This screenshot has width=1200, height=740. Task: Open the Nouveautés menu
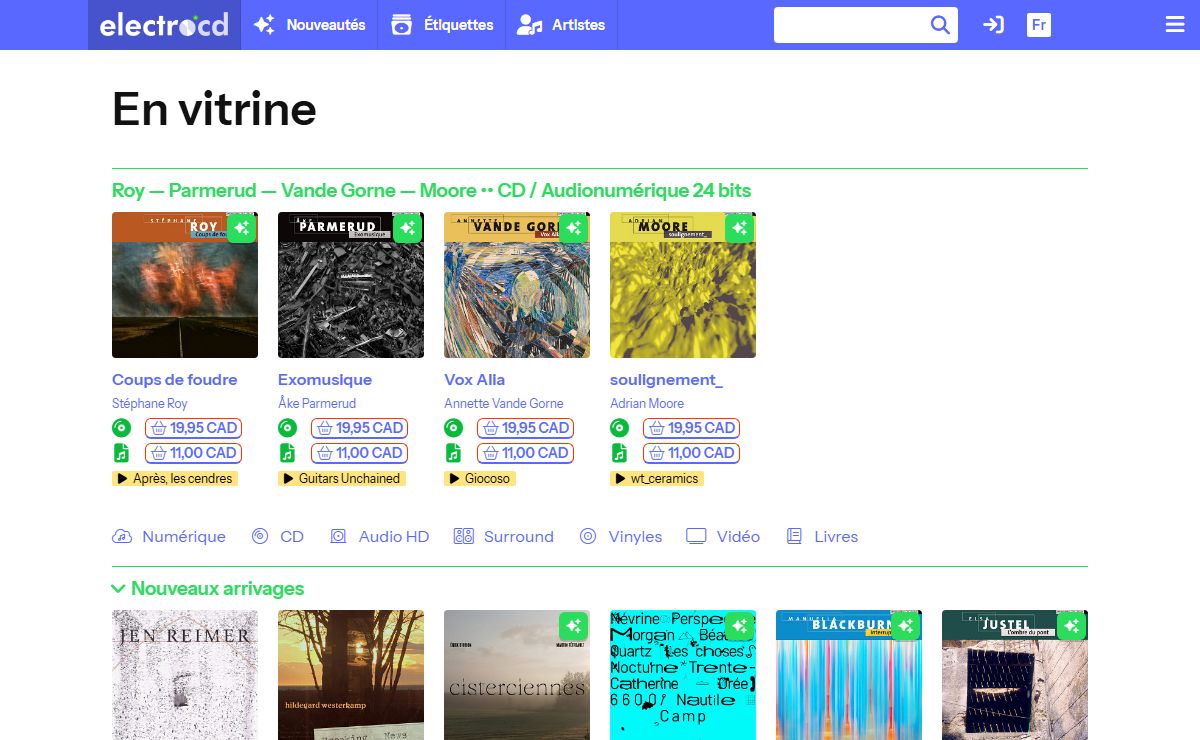(x=309, y=25)
